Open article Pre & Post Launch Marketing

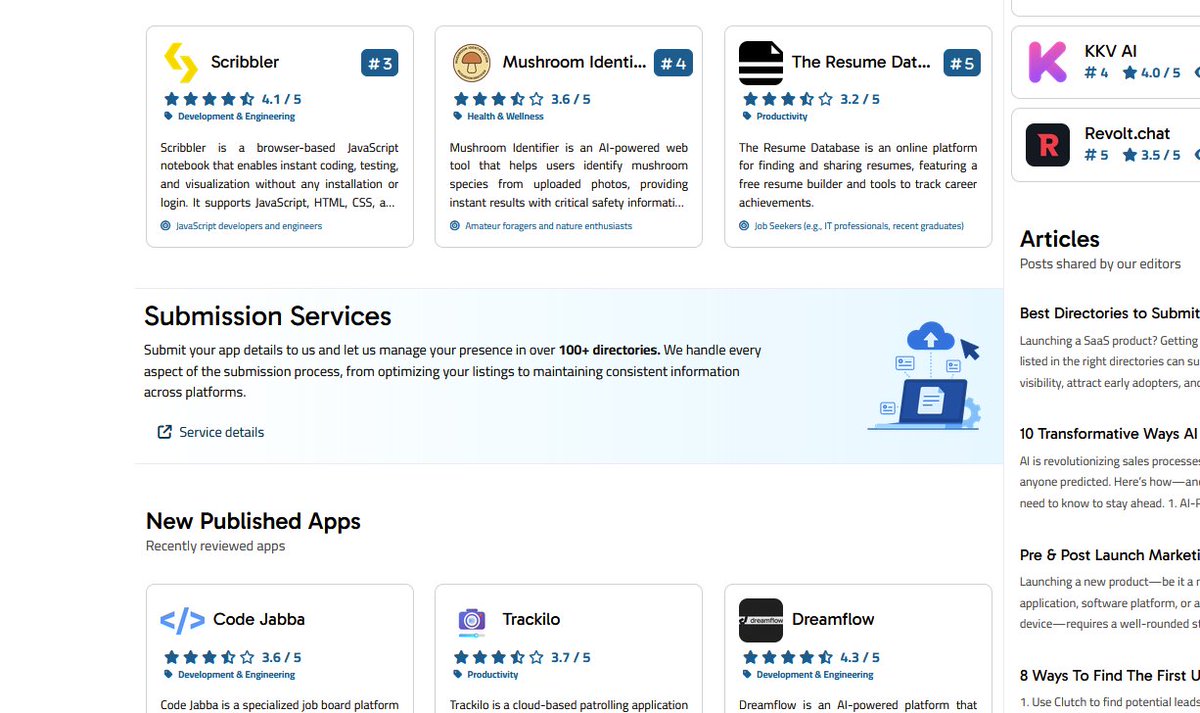point(1109,555)
